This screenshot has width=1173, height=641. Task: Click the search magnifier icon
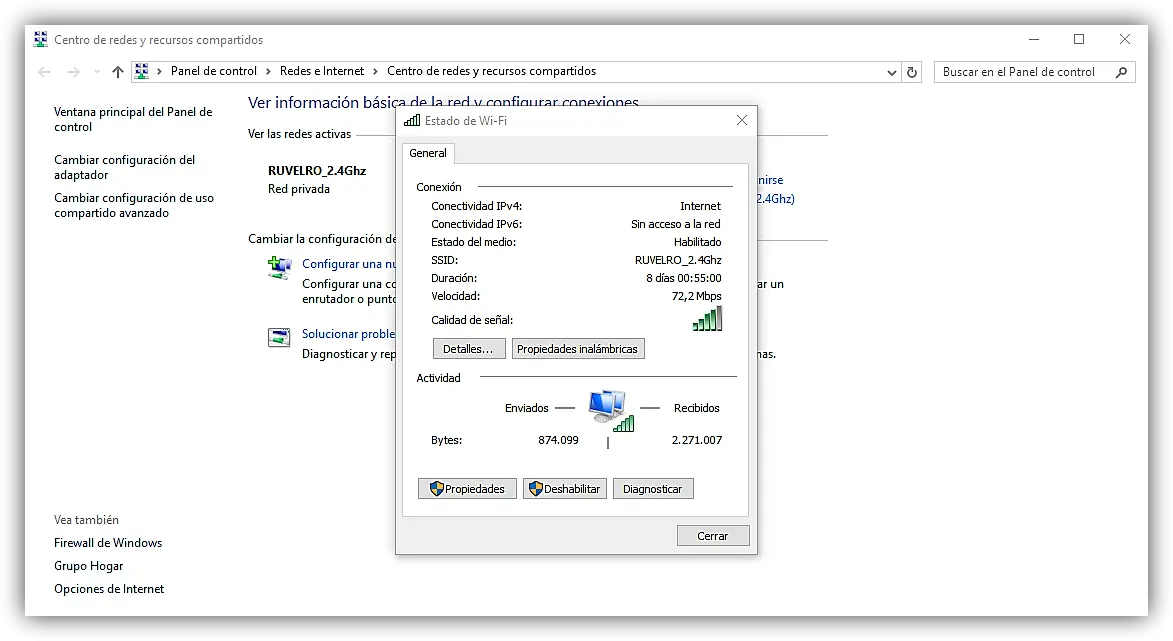point(1121,72)
